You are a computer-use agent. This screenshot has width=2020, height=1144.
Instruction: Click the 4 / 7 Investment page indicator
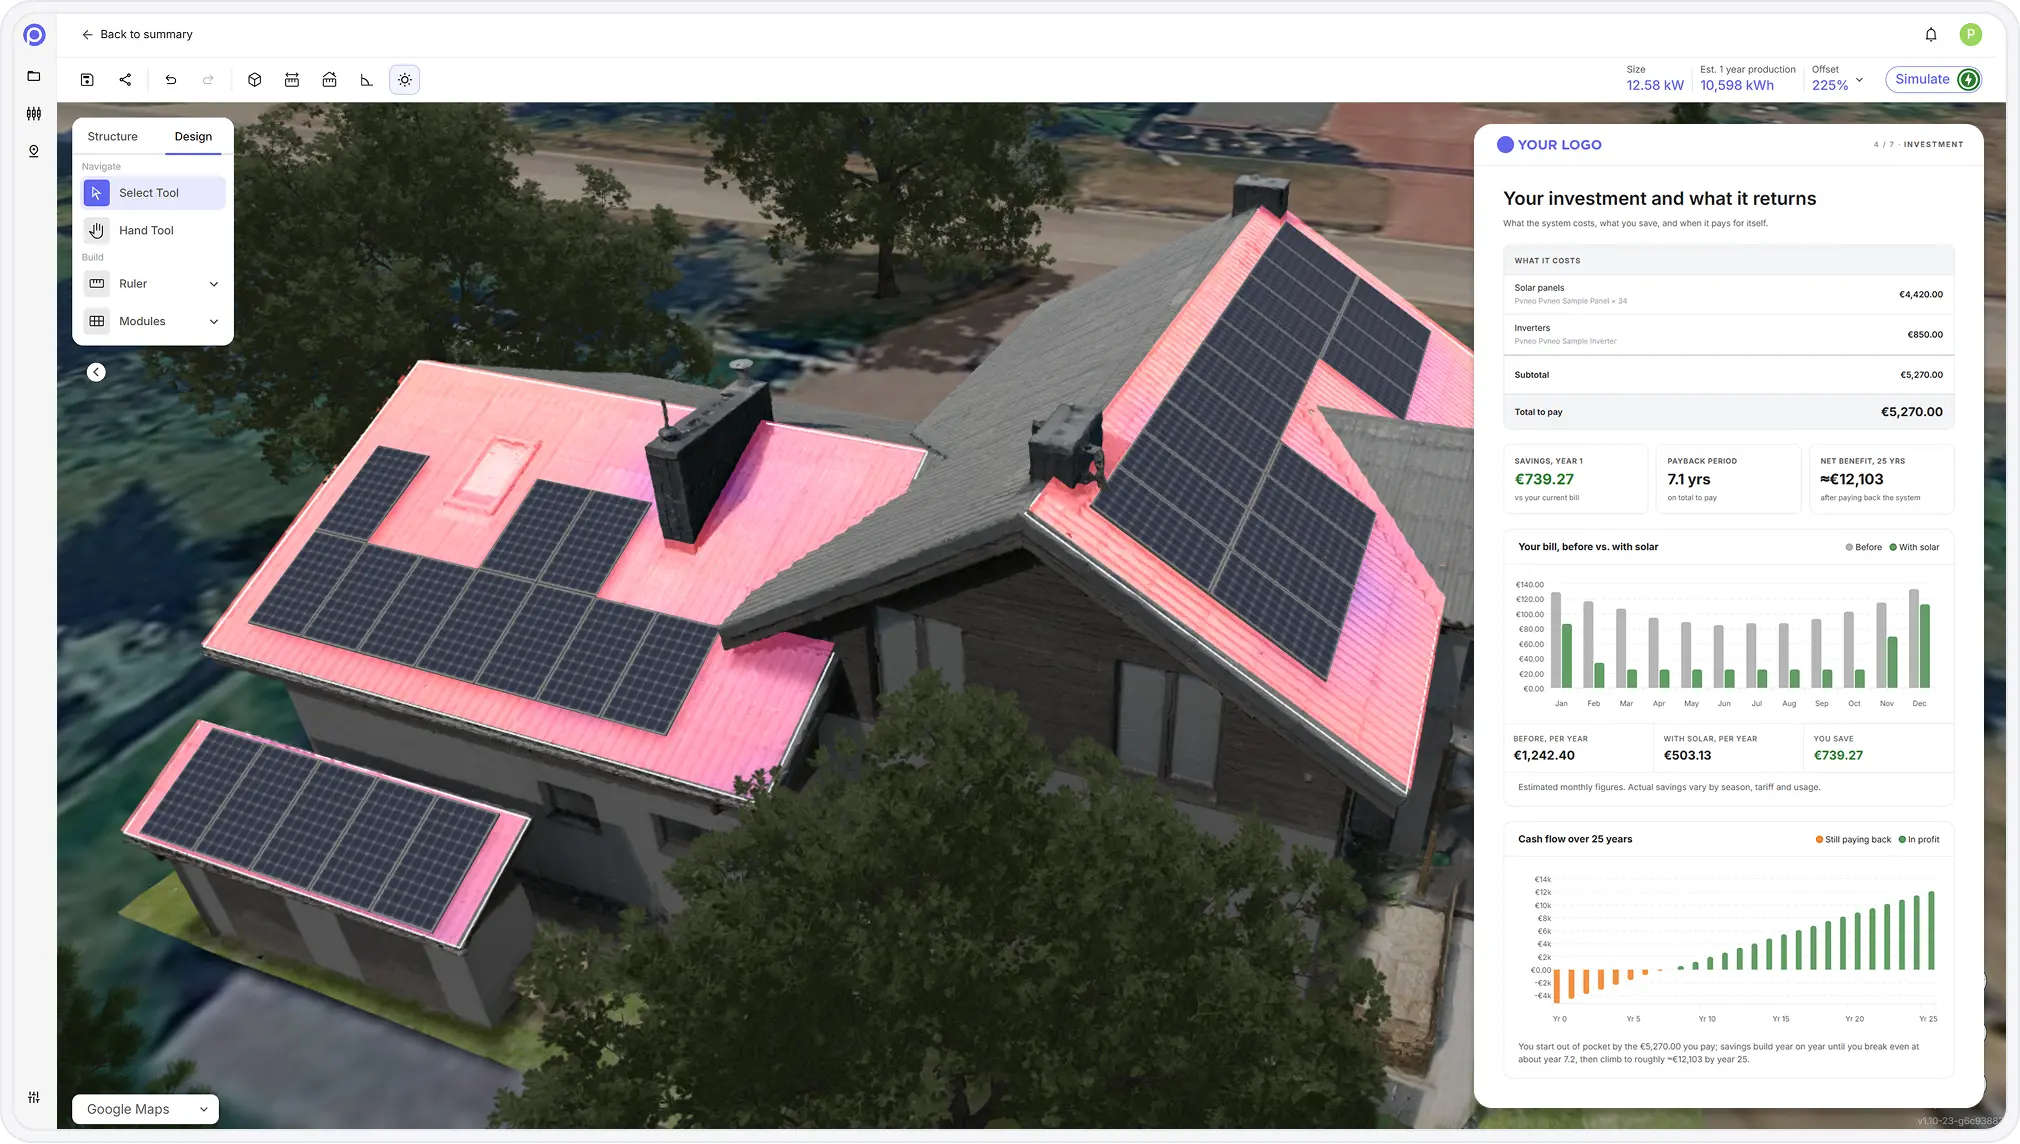1918,145
